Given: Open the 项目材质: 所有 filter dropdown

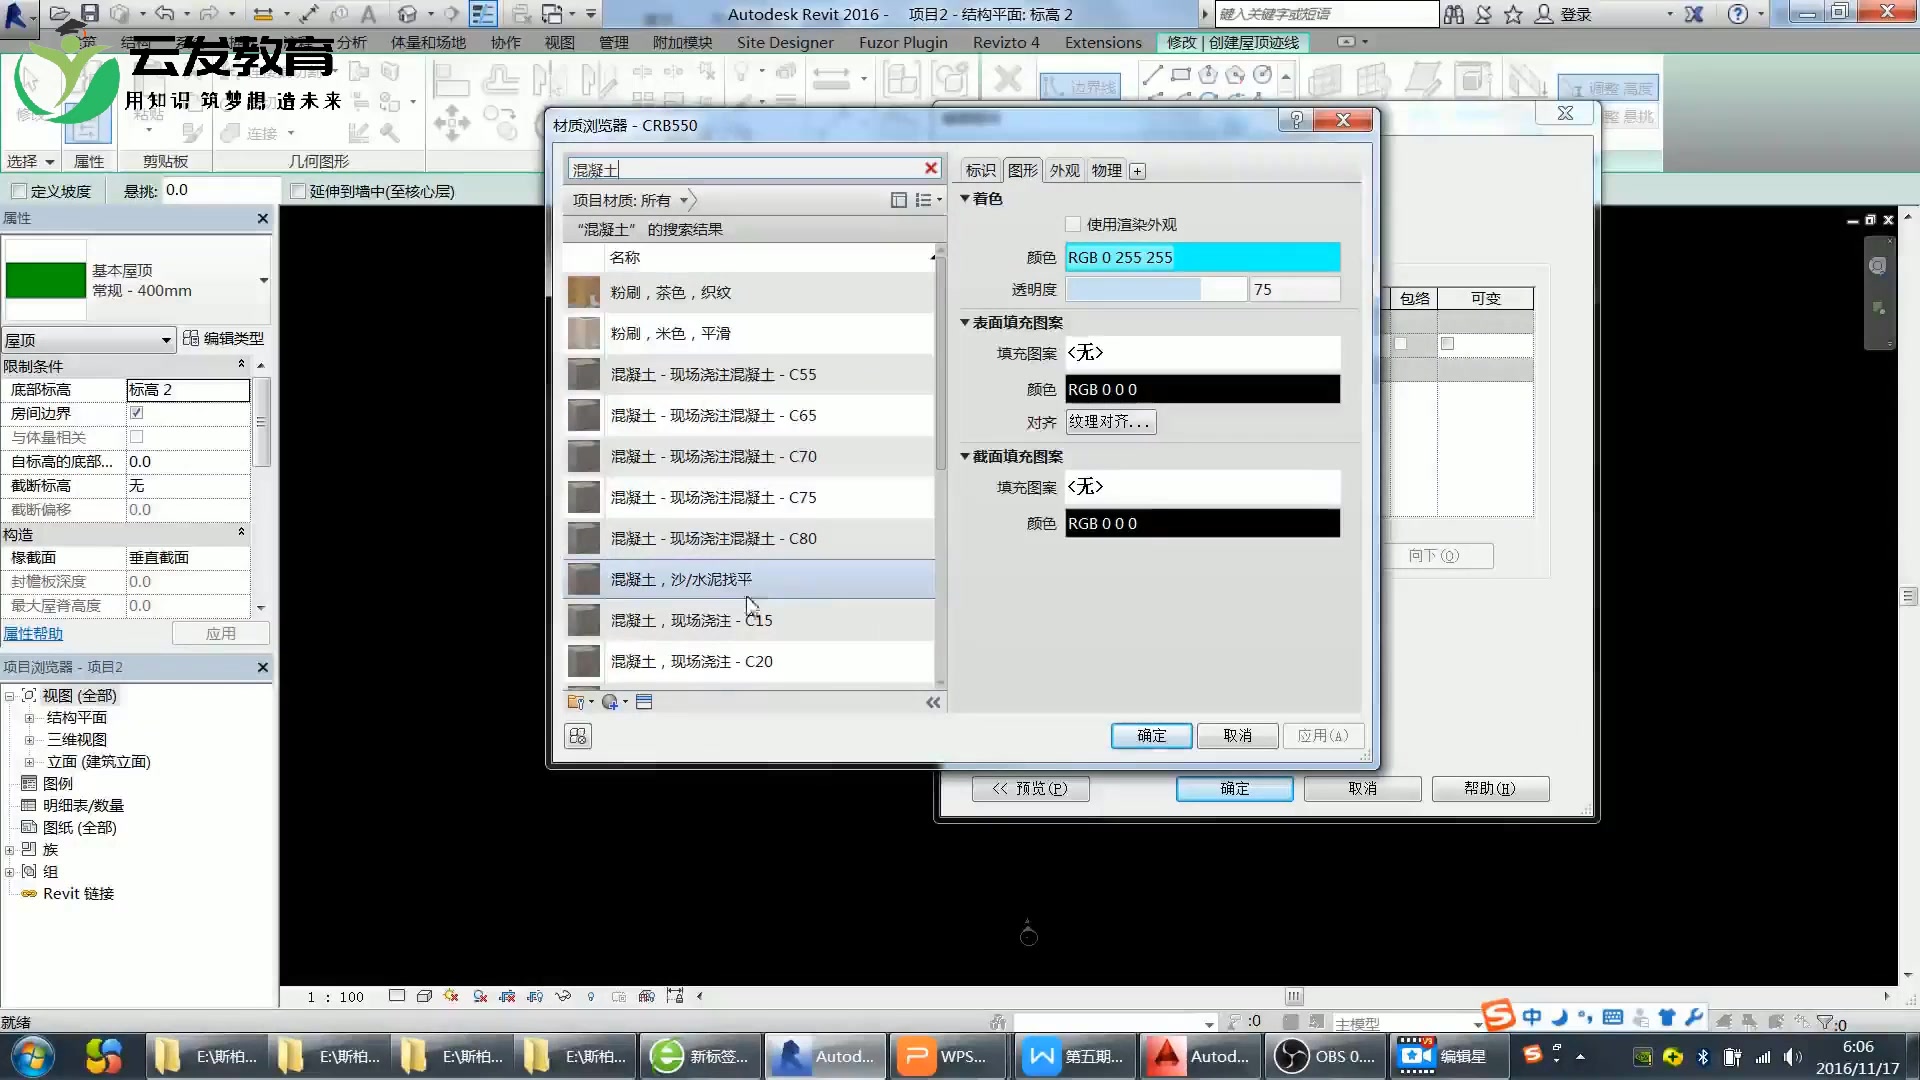Looking at the screenshot, I should pyautogui.click(x=684, y=200).
